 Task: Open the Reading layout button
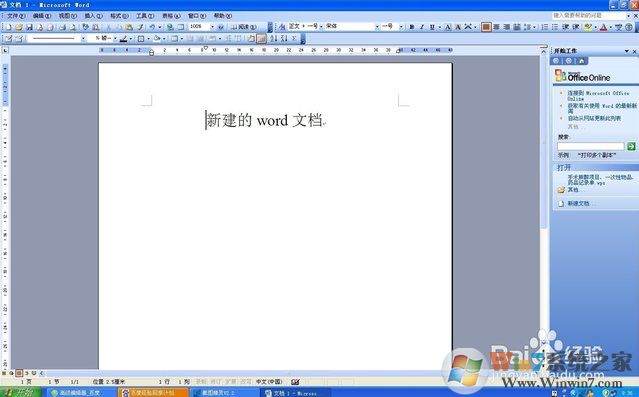click(244, 27)
